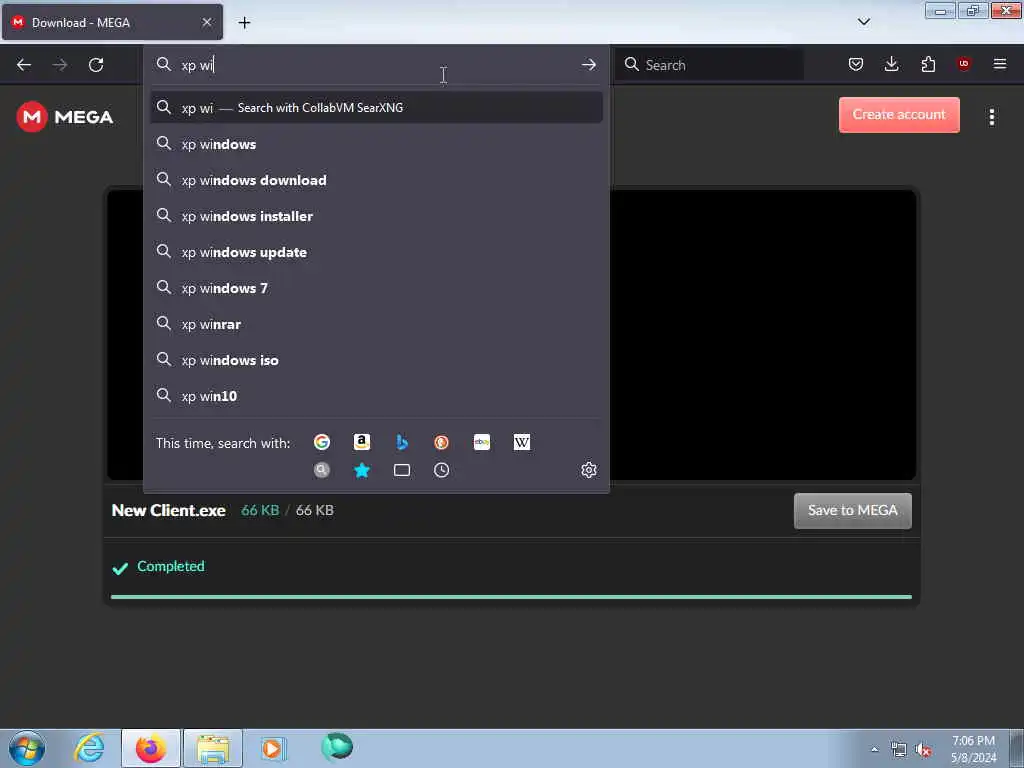Click the go arrow in the address bar
Image resolution: width=1024 pixels, height=768 pixels.
588,65
